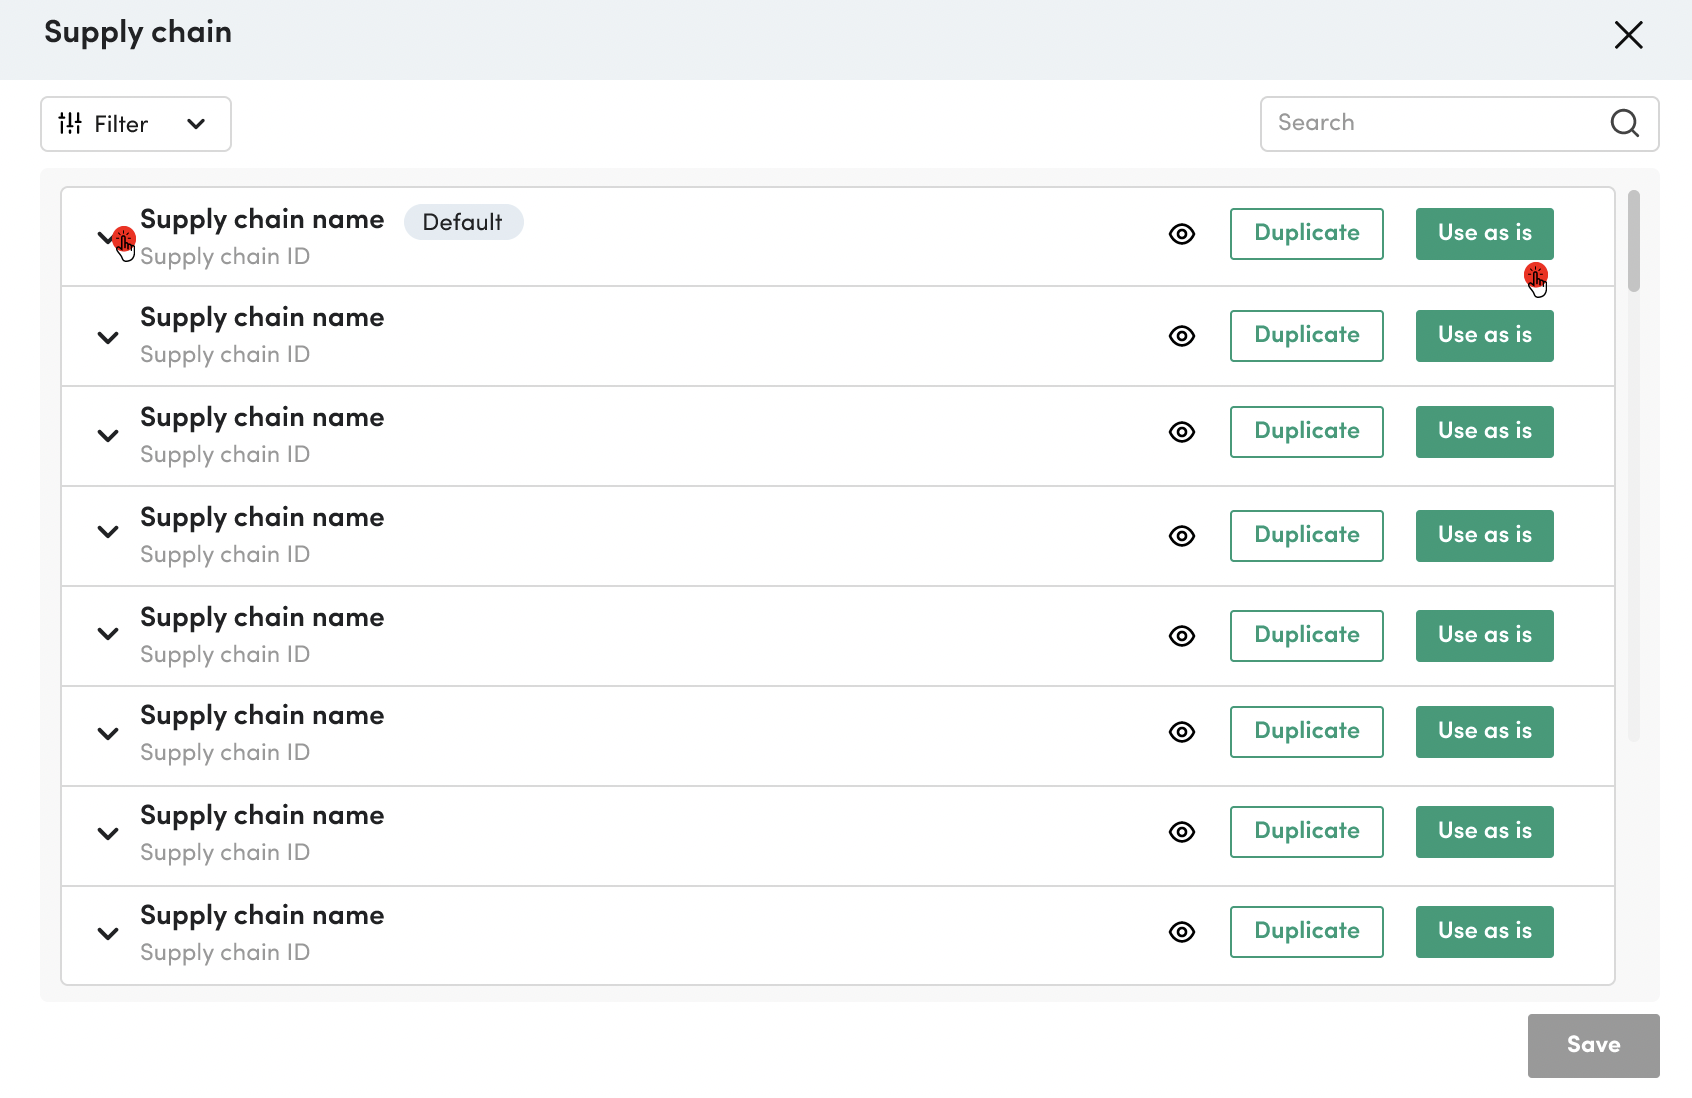Viewport: 1692px width, 1098px height.
Task: Expand the second supply chain row chevron
Action: click(108, 338)
